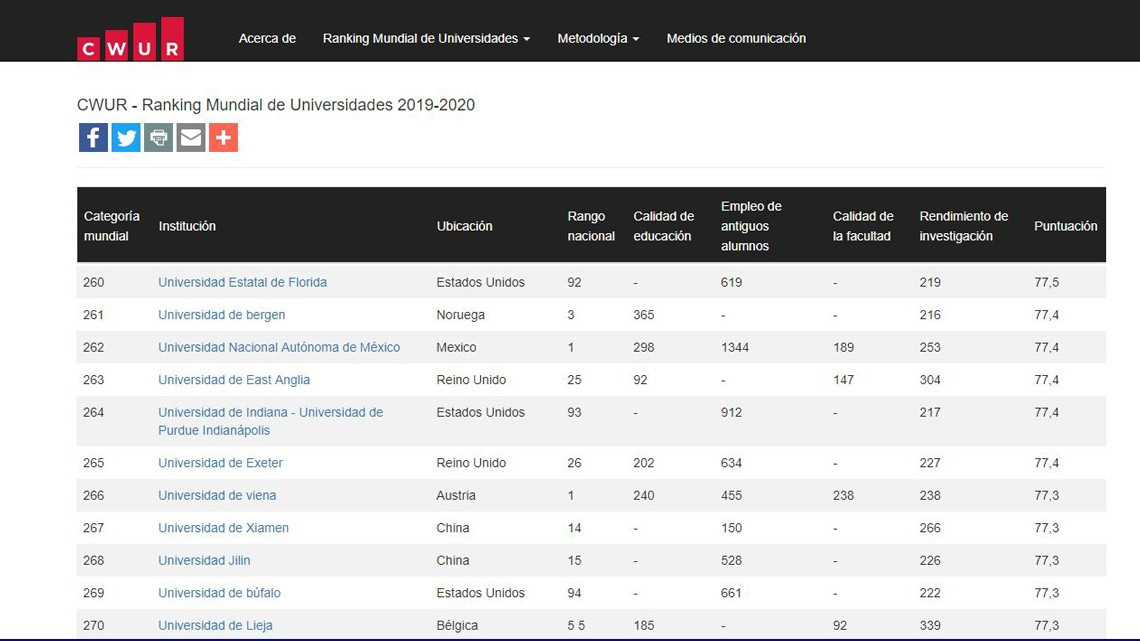Select Acerca de in the navigation bar
Screen dimensions: 1140x641
267,38
